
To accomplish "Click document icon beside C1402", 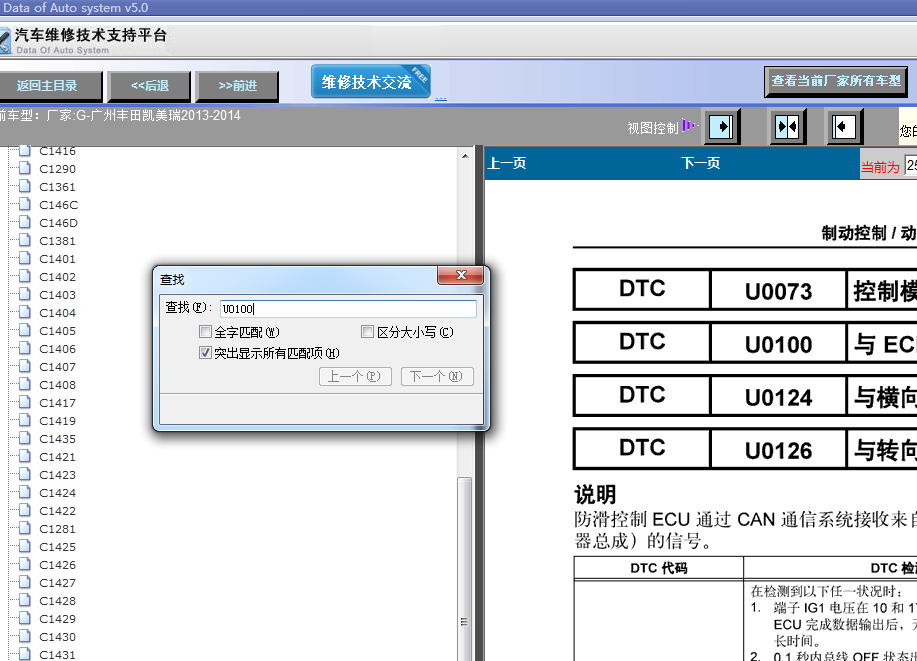I will 25,277.
